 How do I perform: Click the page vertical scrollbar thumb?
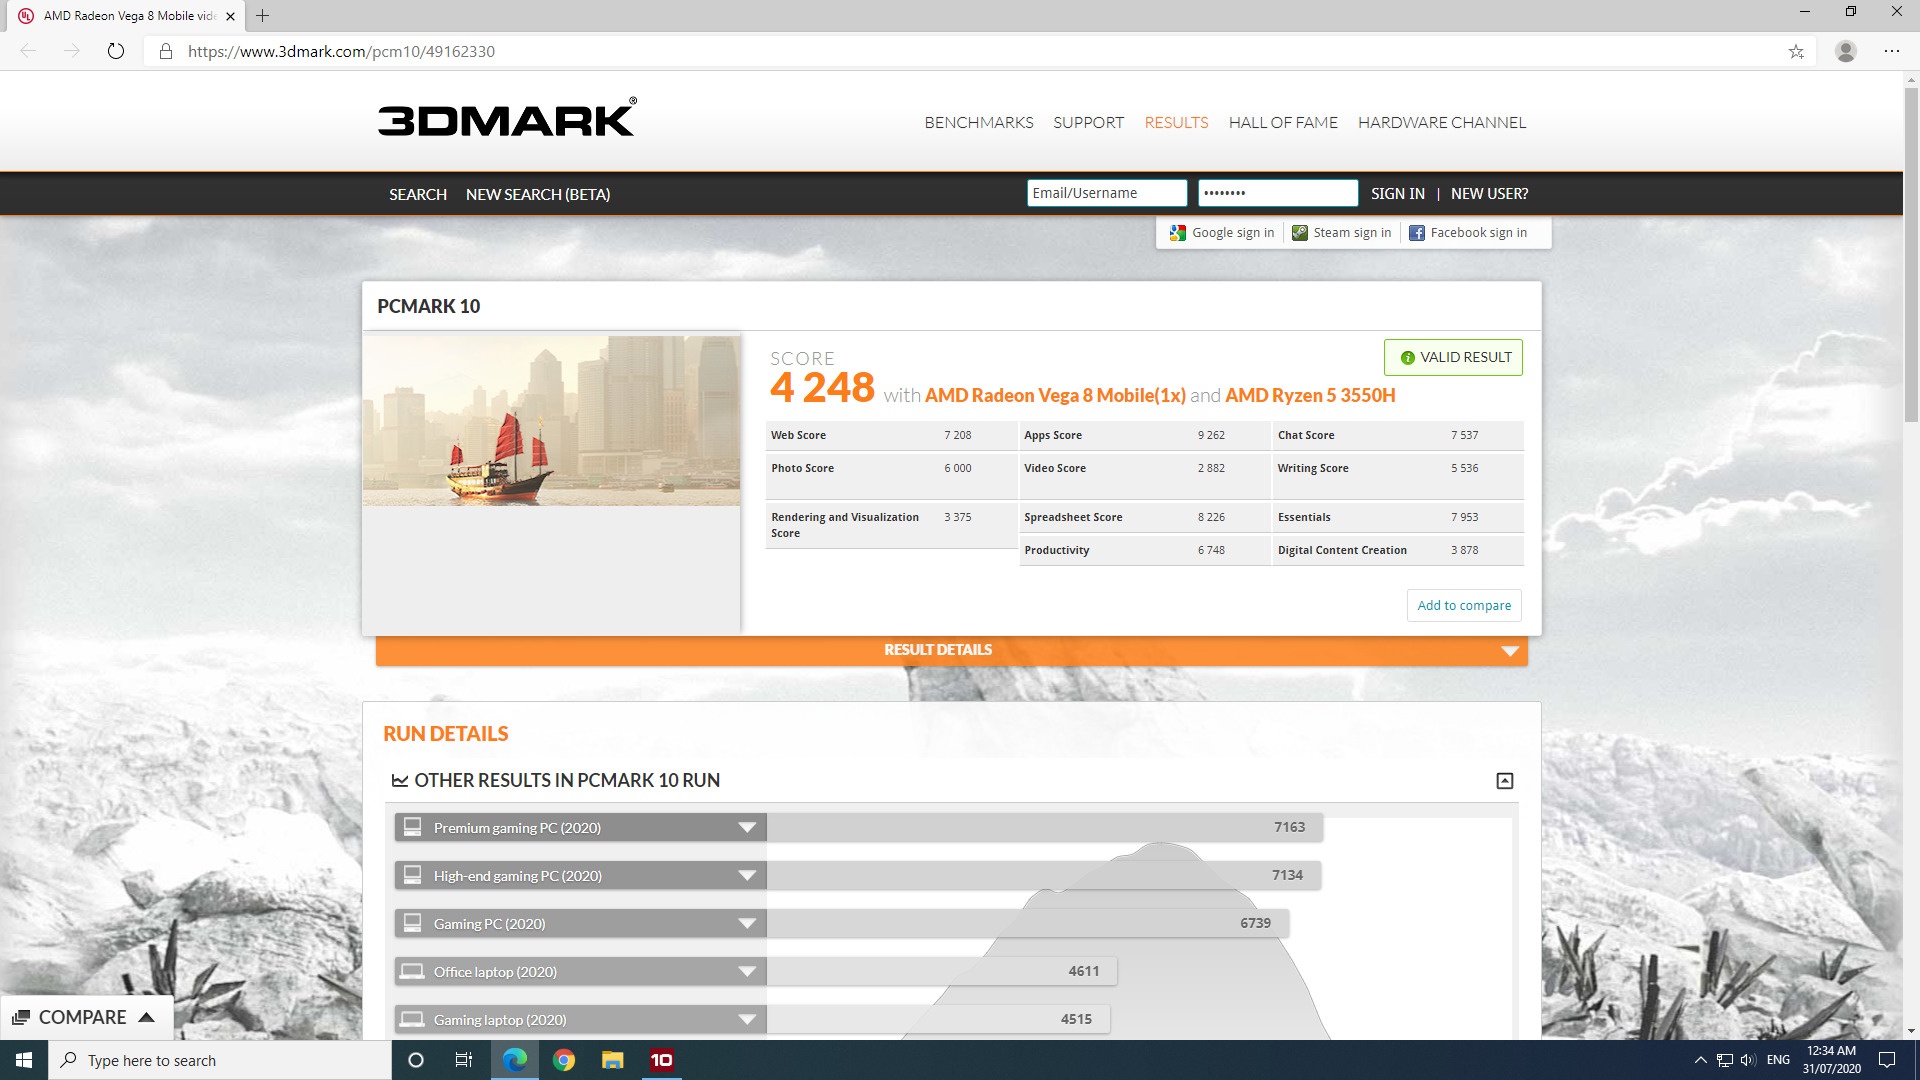1911,255
